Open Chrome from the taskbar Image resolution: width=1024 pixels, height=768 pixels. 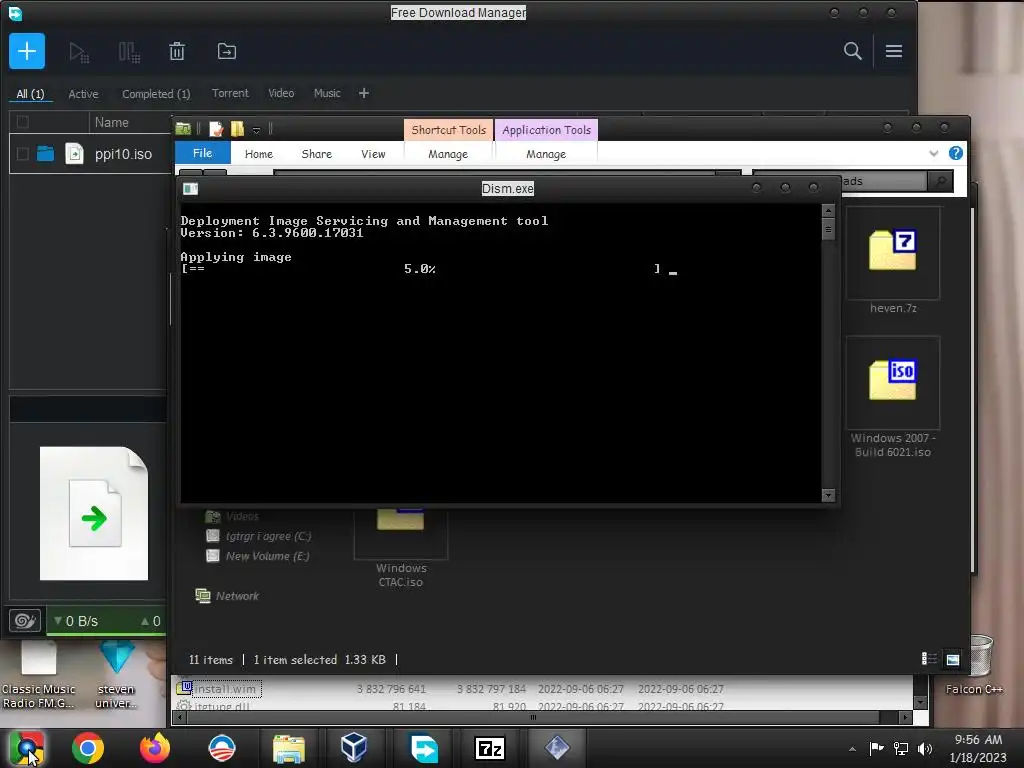click(88, 748)
